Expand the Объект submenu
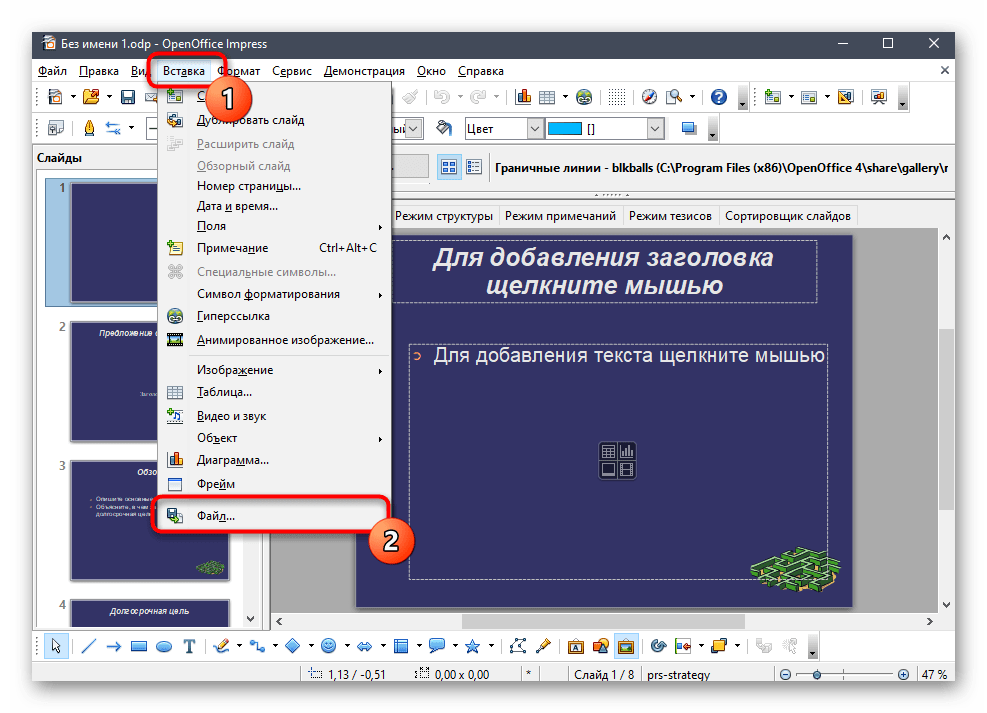The image size is (987, 713). click(274, 438)
